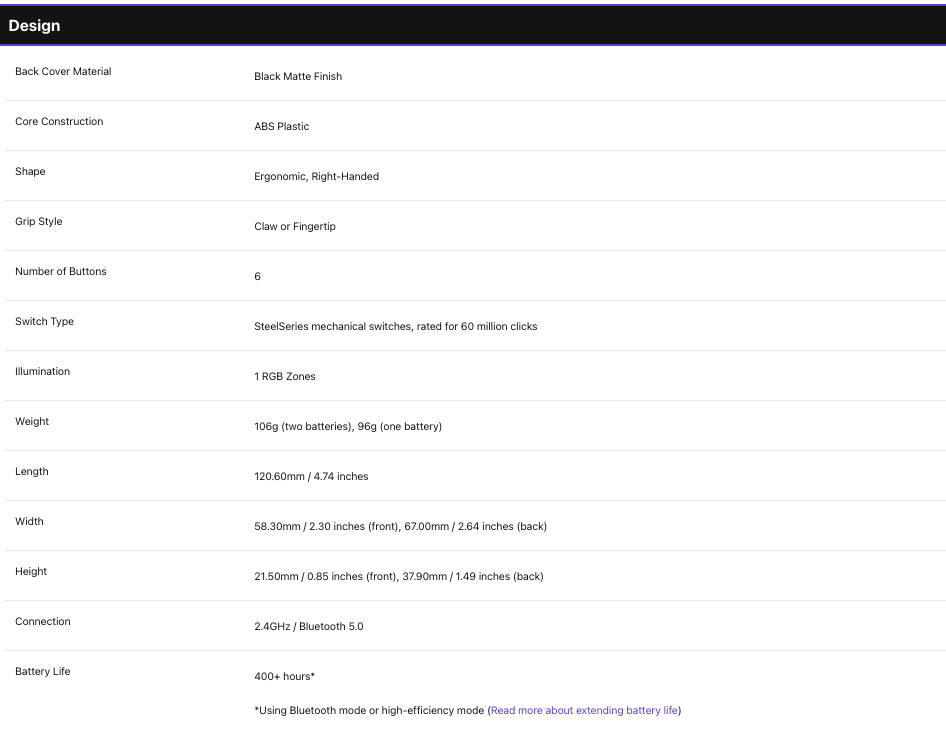Click the ABS Plastic value text

[x=282, y=126]
